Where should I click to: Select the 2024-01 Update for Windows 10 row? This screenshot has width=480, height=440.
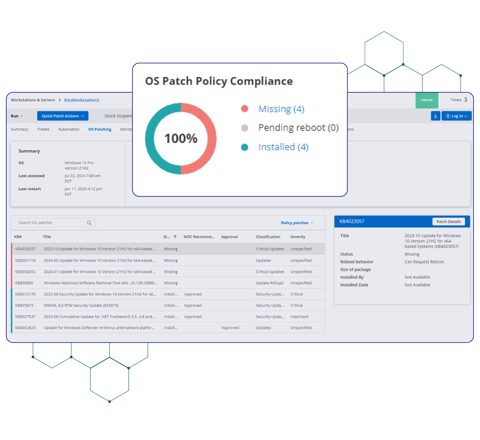coord(168,272)
